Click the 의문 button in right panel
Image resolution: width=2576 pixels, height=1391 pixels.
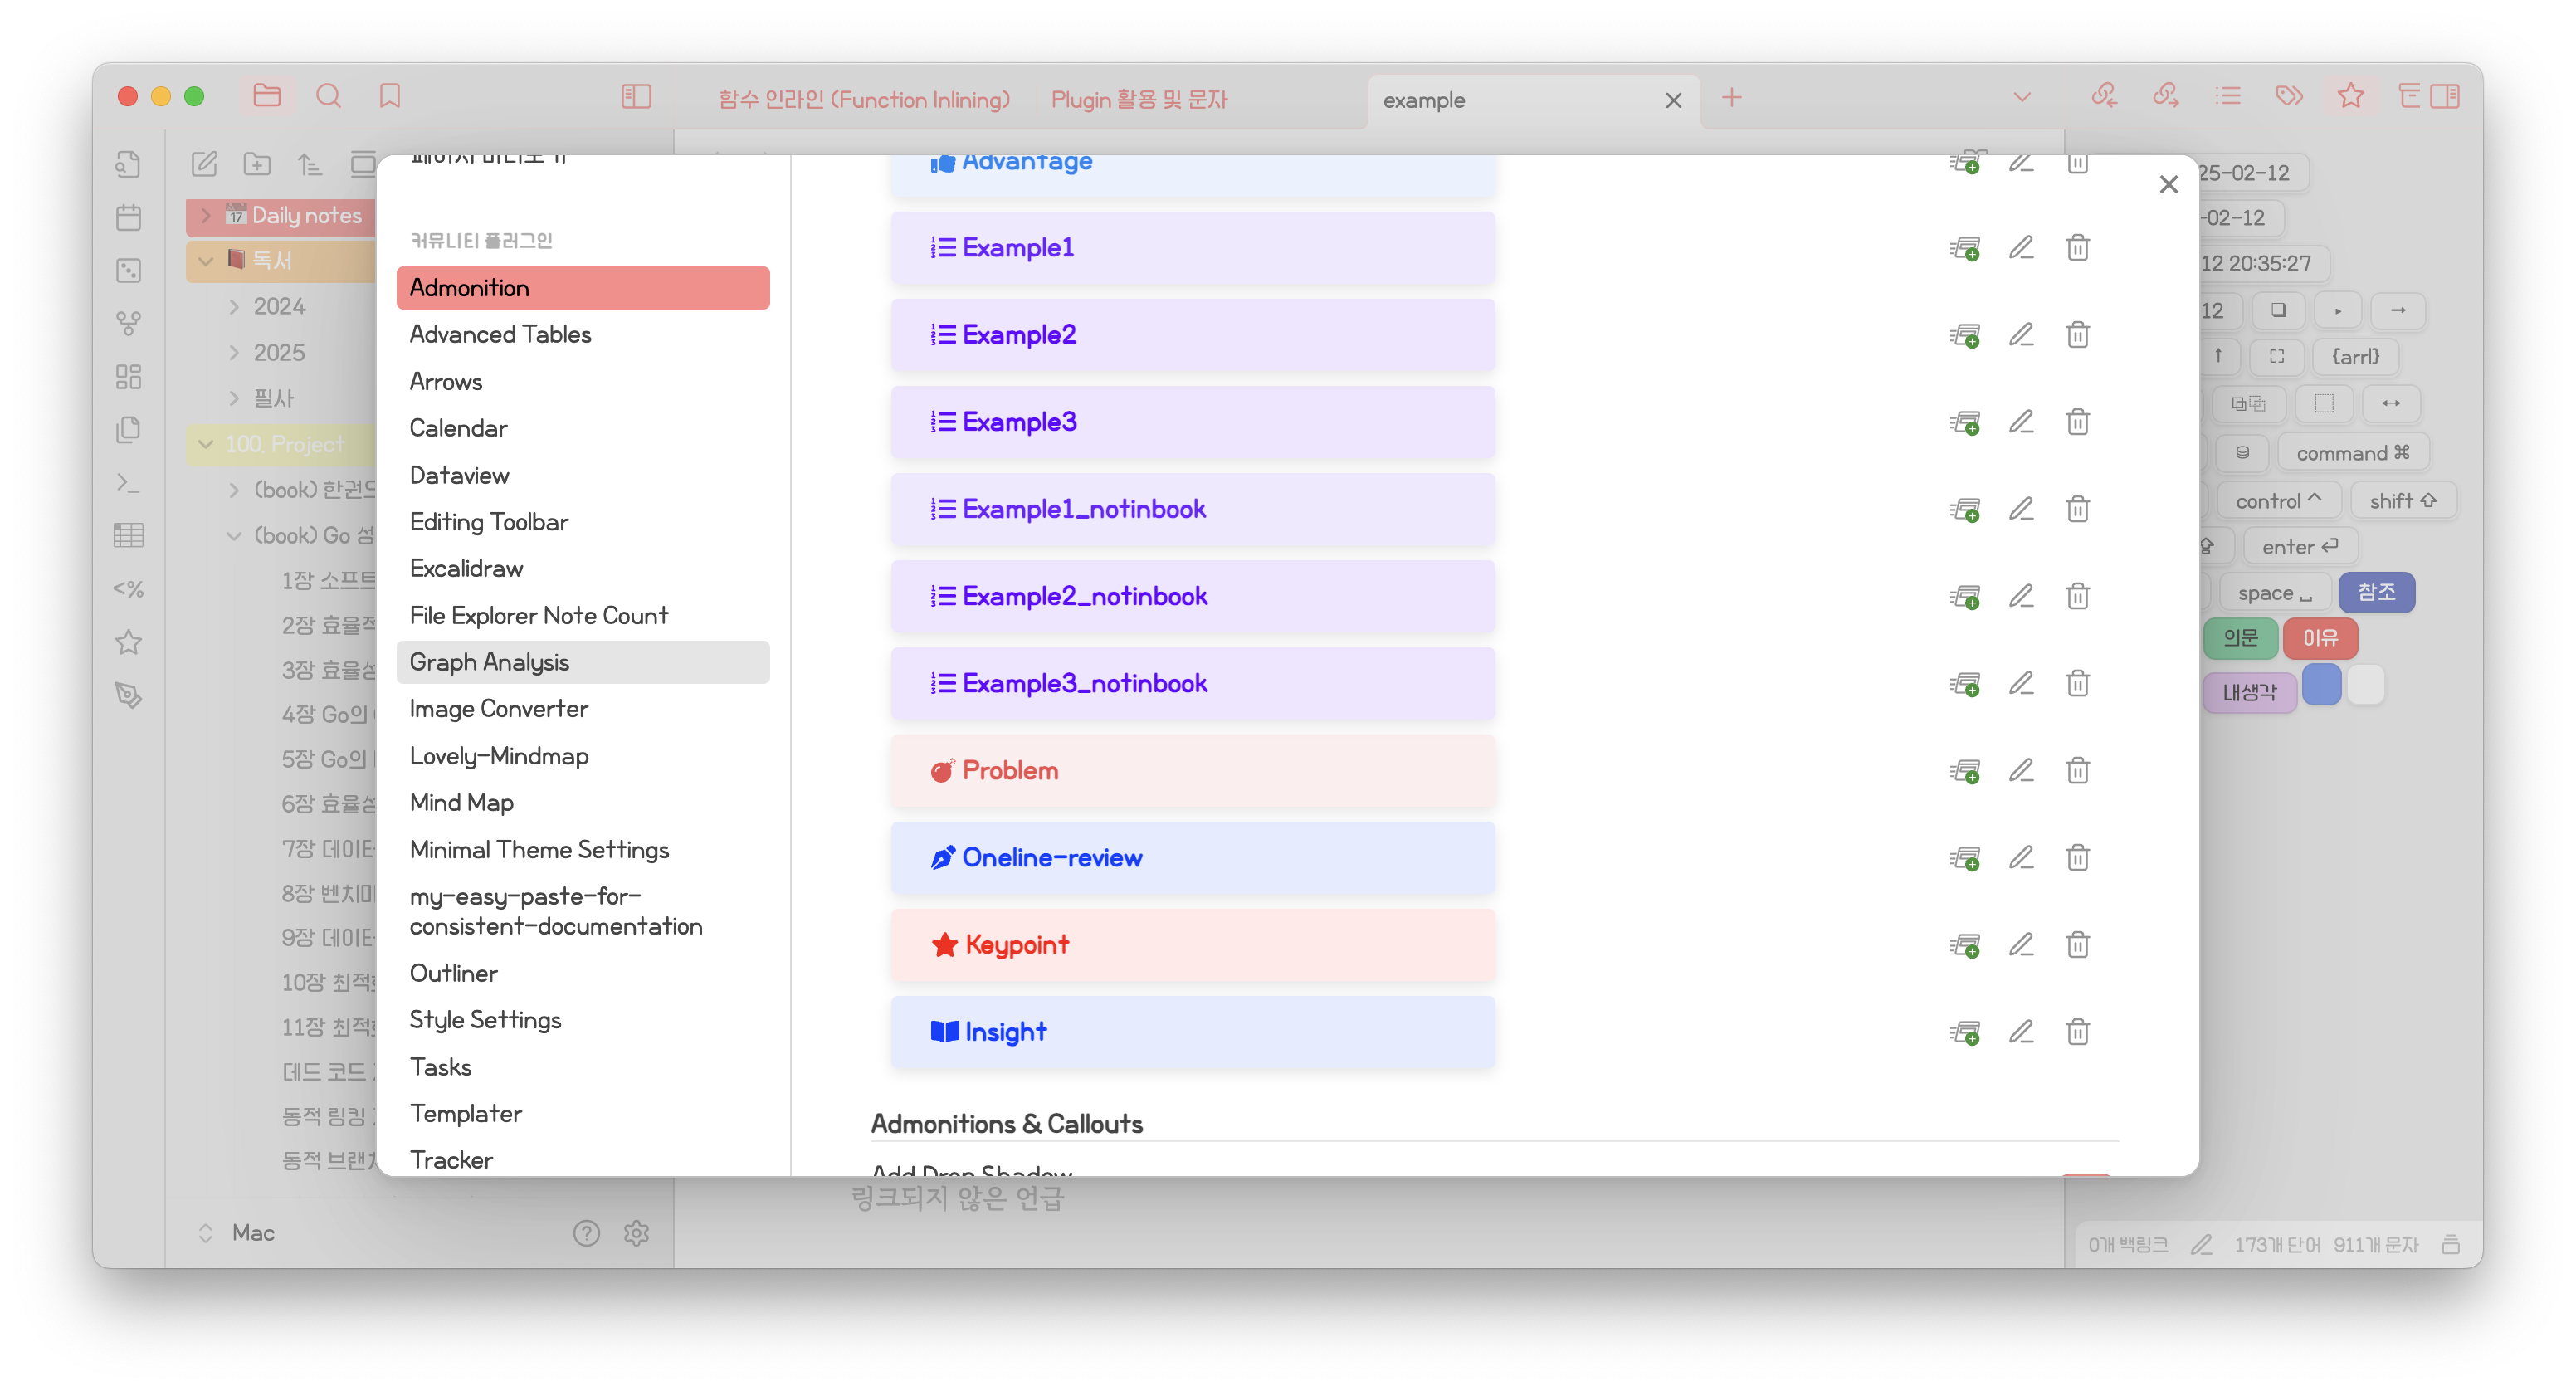tap(2240, 638)
